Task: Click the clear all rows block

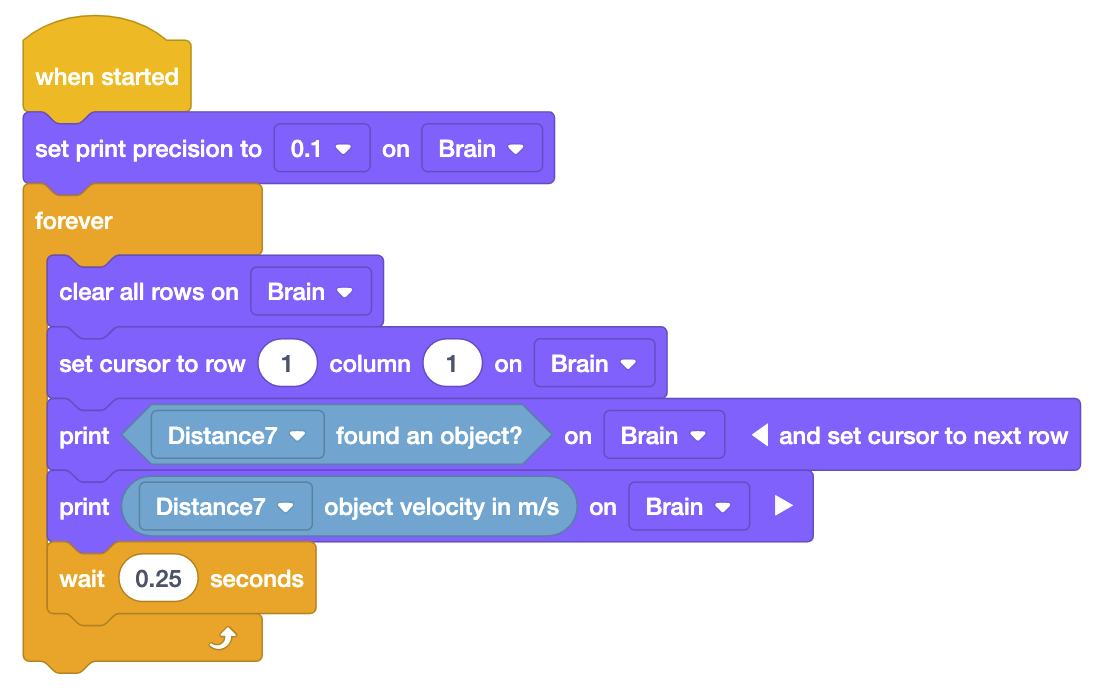Action: pyautogui.click(x=148, y=291)
